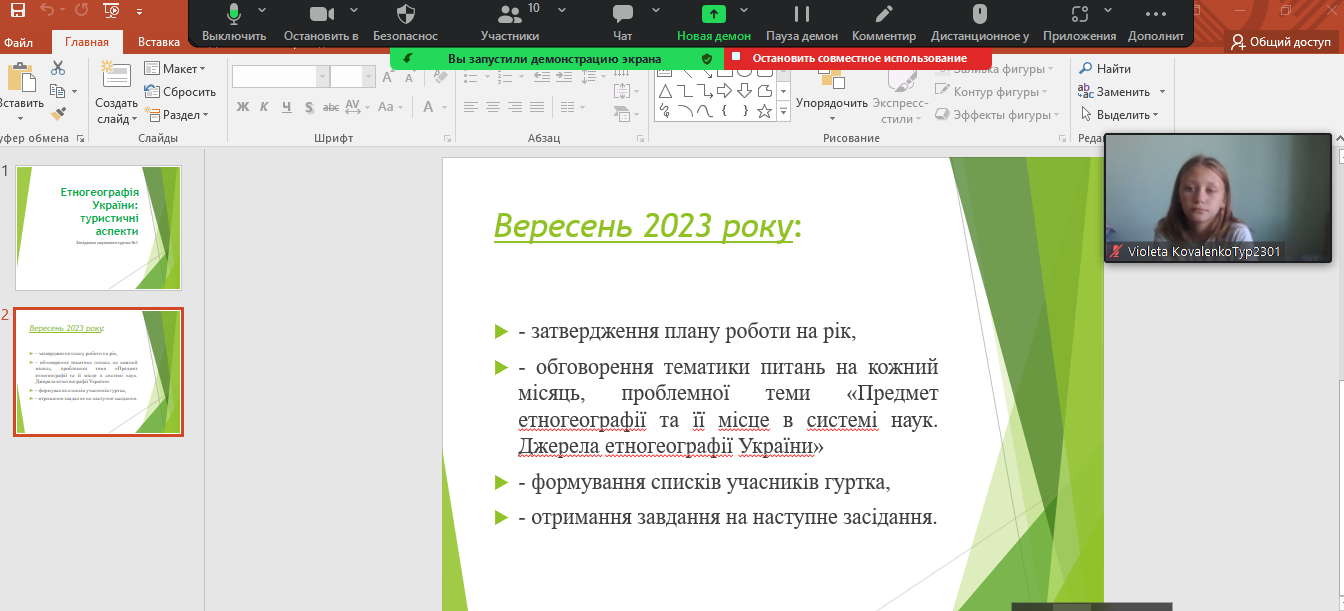This screenshot has width=1344, height=611.
Task: Open the Annotate pencil tool
Action: point(884,14)
